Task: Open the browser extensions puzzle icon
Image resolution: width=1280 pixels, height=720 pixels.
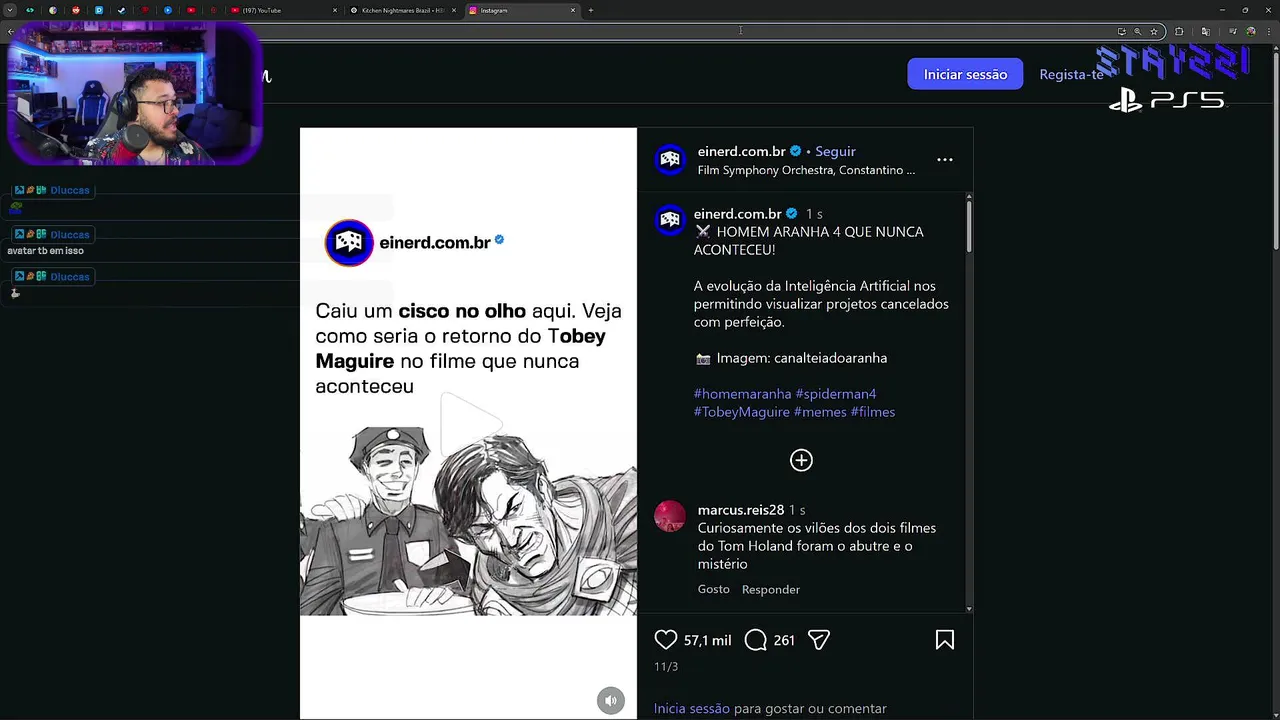Action: tap(1179, 31)
